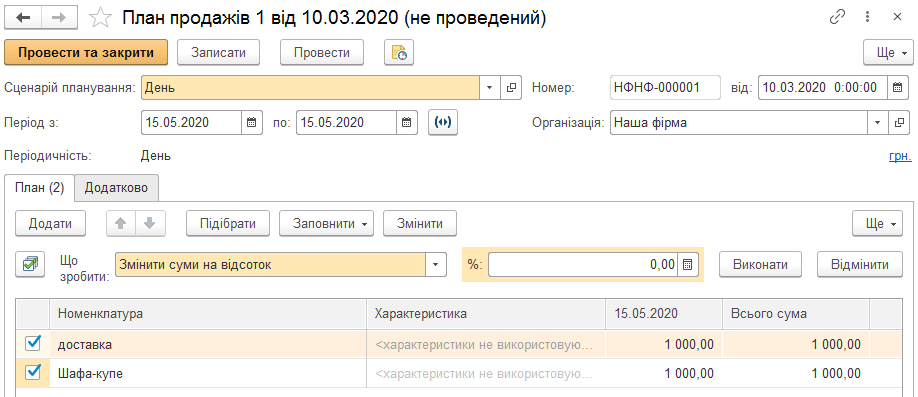Select Шафа-купе total sum cell

click(x=796, y=373)
